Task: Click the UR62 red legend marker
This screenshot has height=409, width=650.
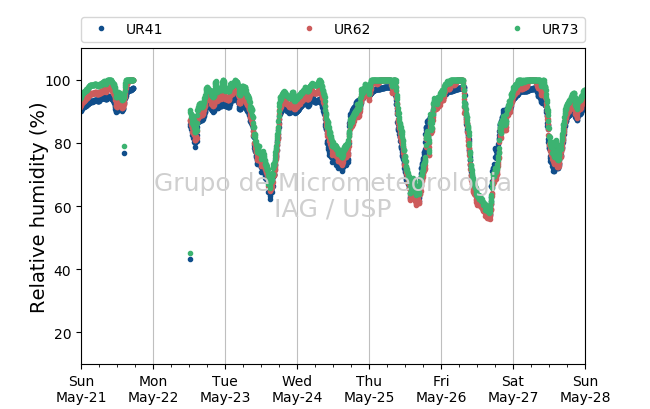Action: [309, 29]
